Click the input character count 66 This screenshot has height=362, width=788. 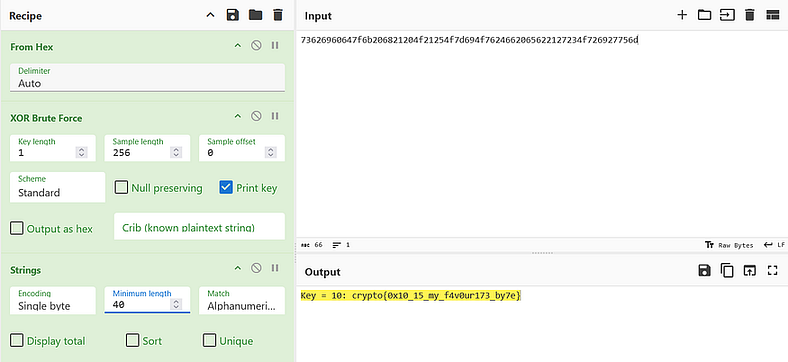[312, 245]
